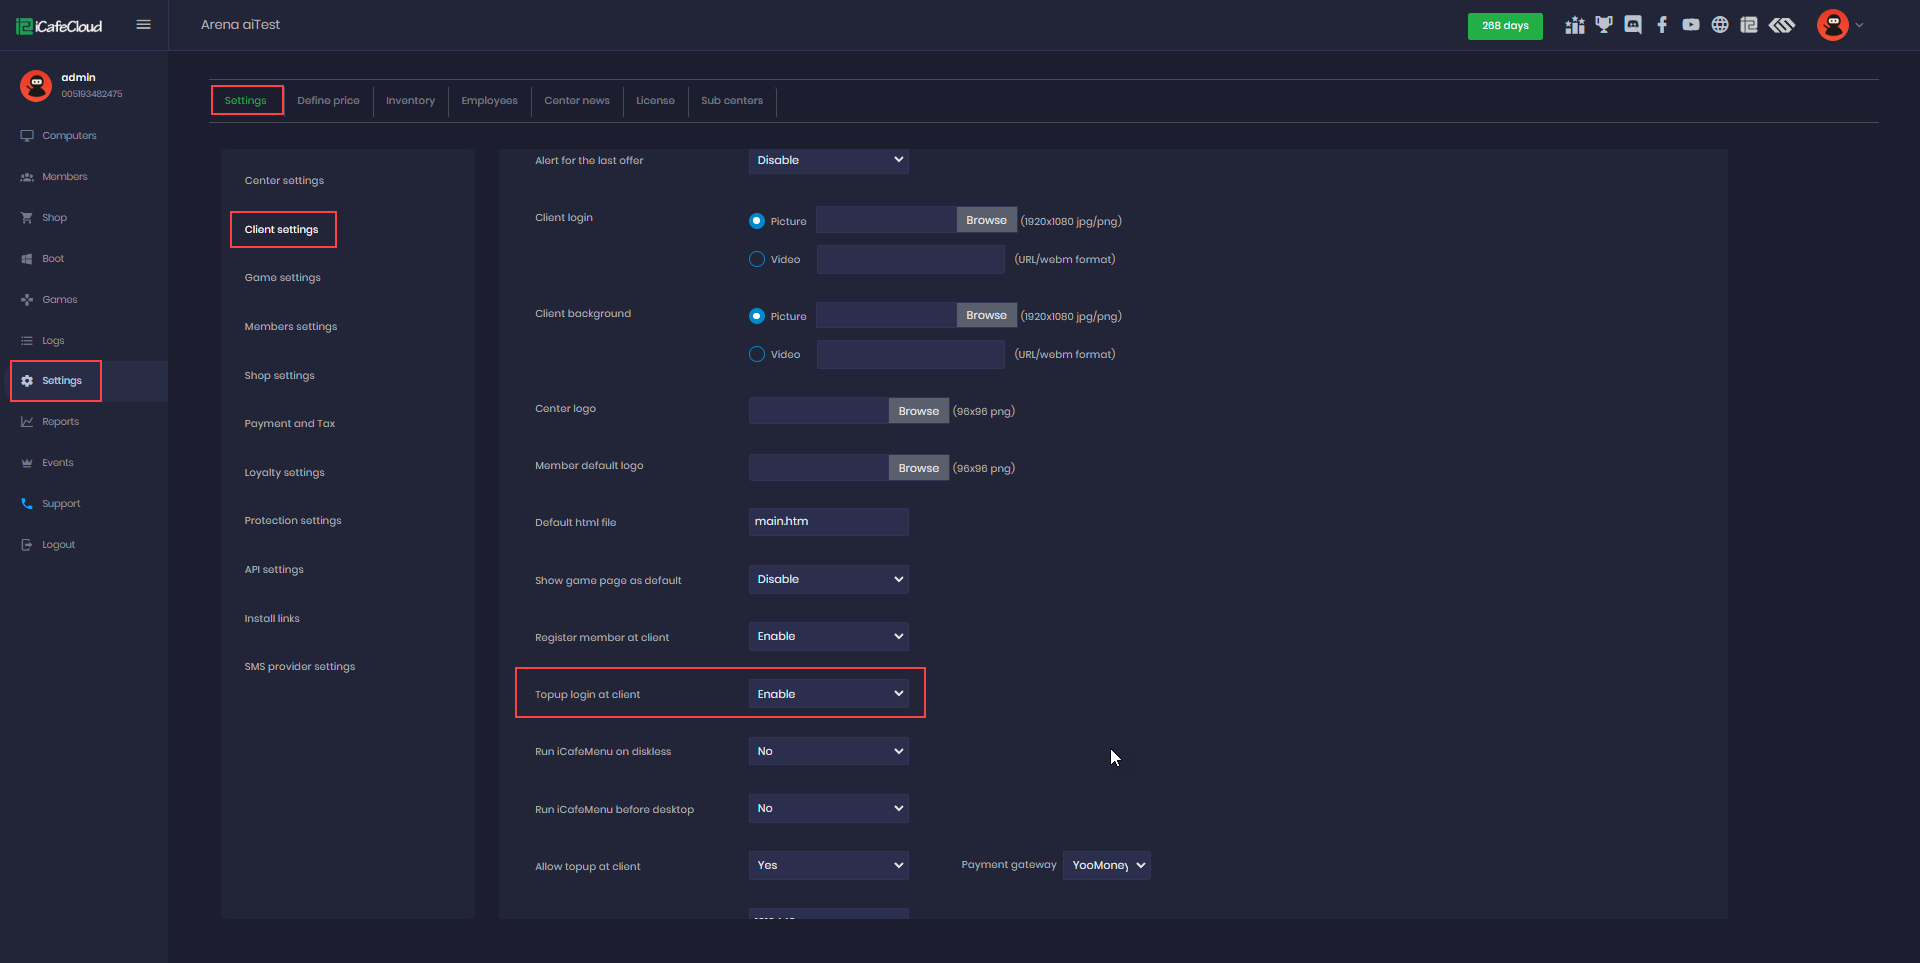Click the Default html file input field
Screen dimensions: 1920x963
coord(828,522)
